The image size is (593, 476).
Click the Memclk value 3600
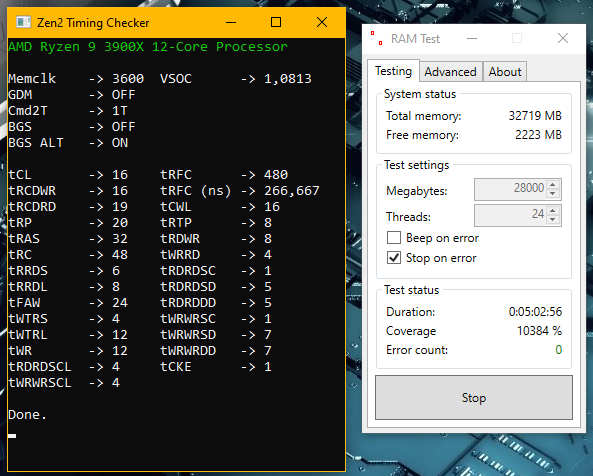point(128,79)
